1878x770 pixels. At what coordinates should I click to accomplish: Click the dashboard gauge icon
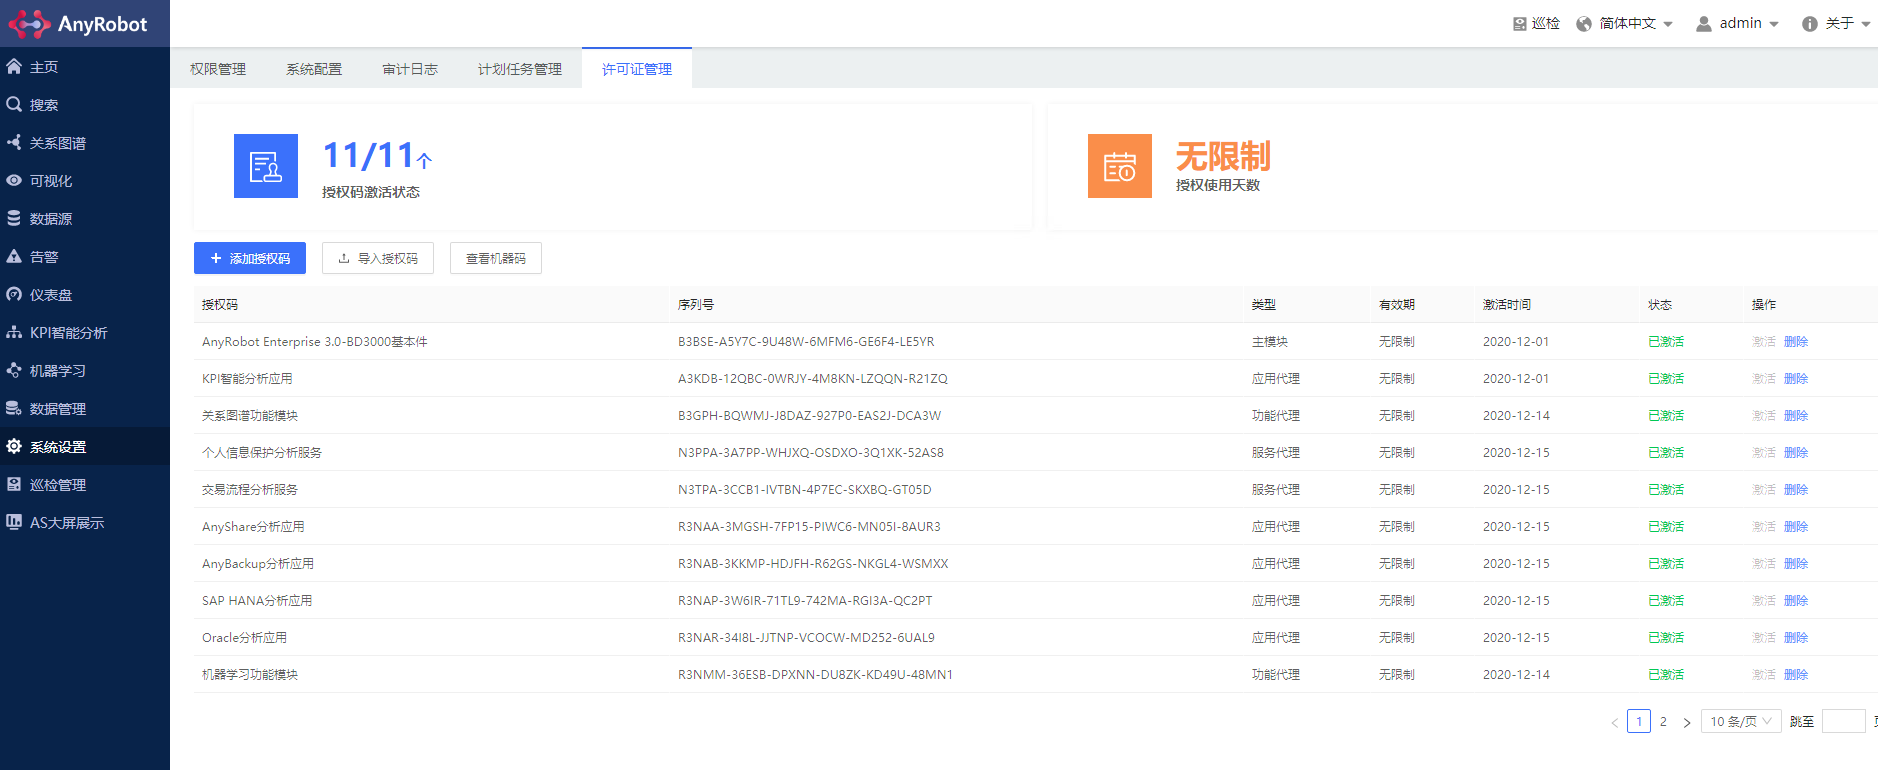click(x=14, y=295)
